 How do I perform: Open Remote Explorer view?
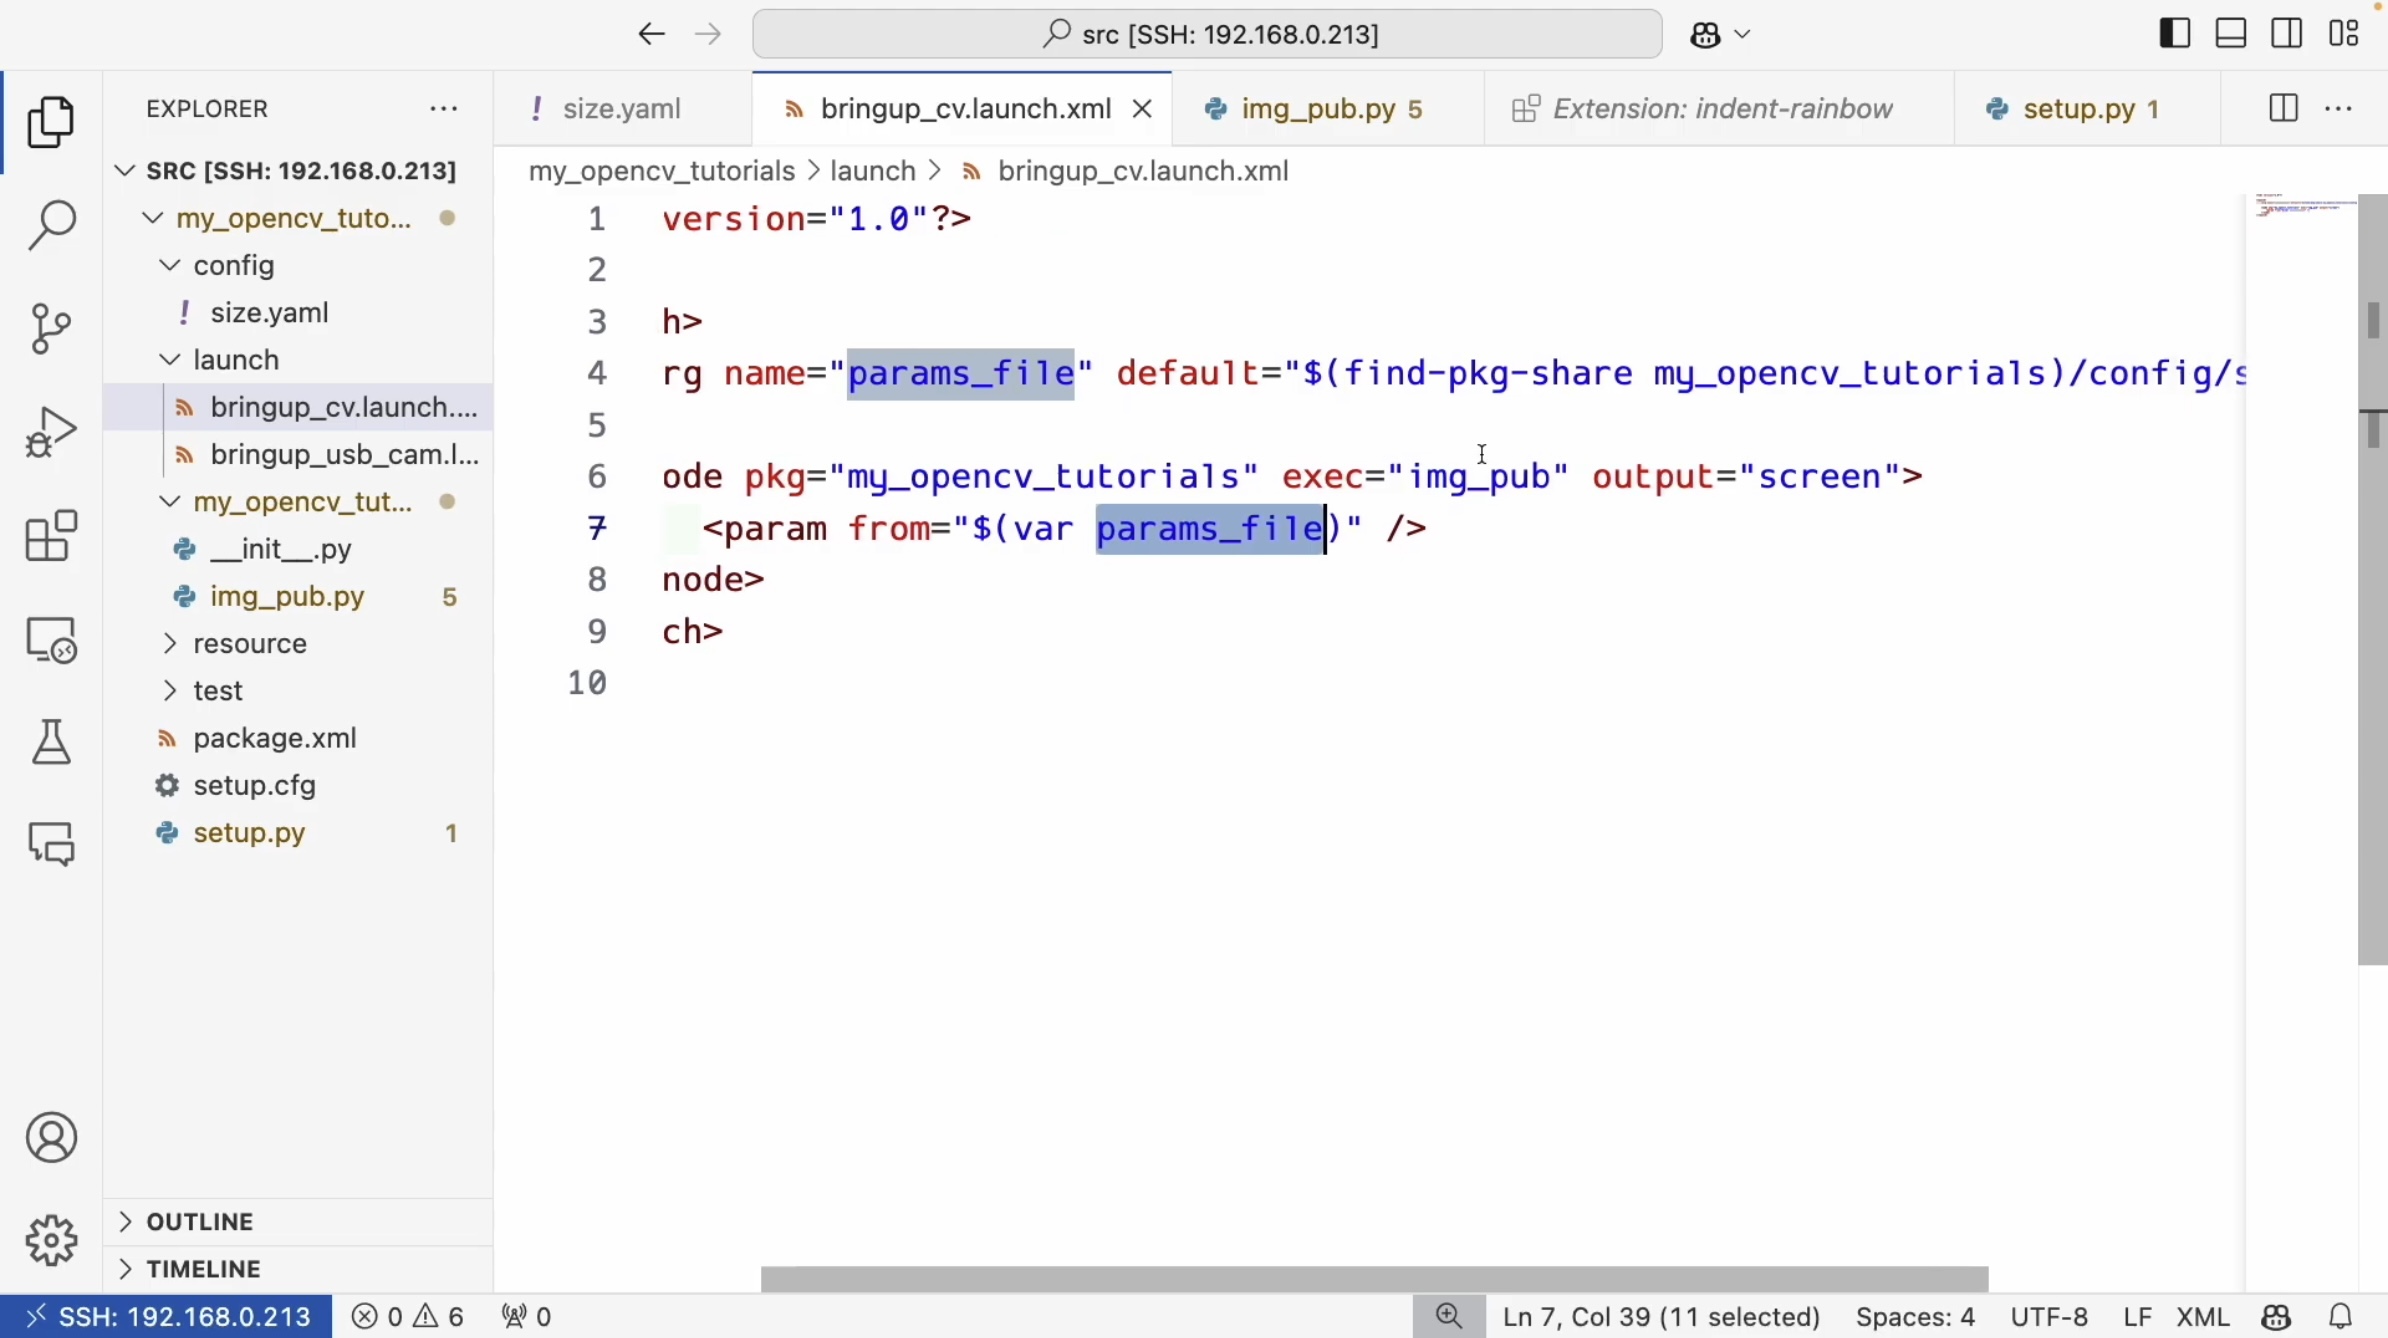tap(51, 640)
